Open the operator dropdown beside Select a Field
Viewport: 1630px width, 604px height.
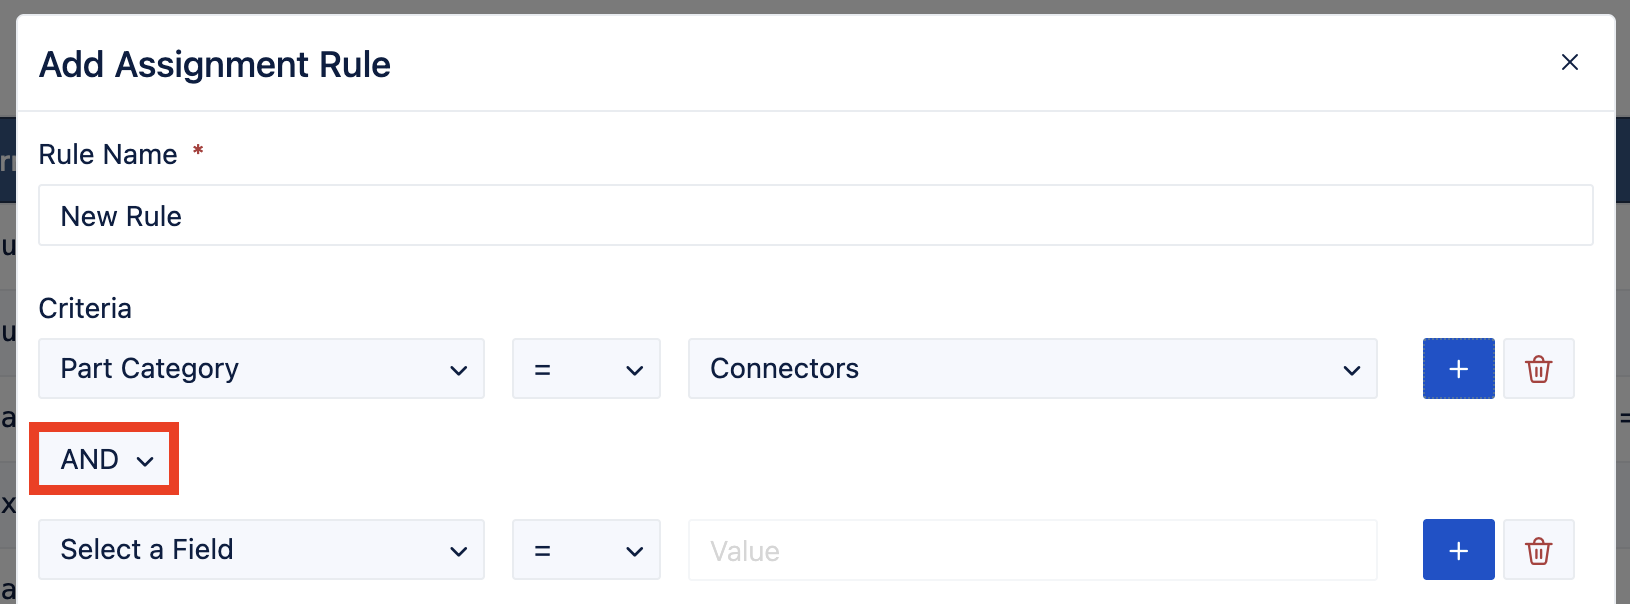pos(586,549)
